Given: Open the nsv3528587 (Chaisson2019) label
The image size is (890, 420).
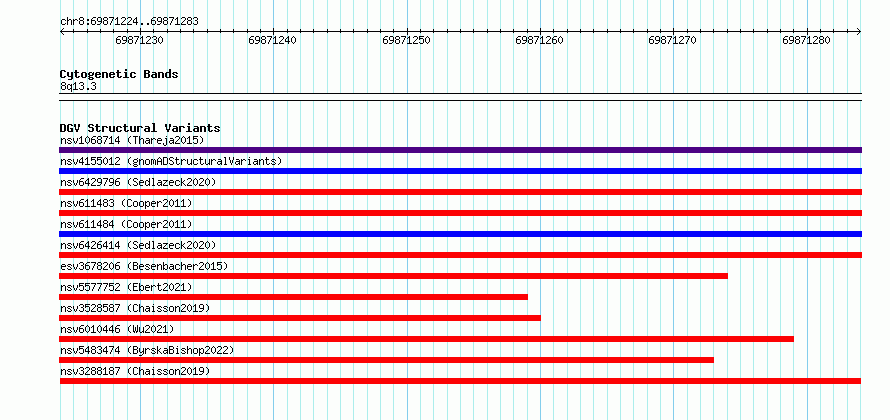Looking at the screenshot, I should 135,308.
